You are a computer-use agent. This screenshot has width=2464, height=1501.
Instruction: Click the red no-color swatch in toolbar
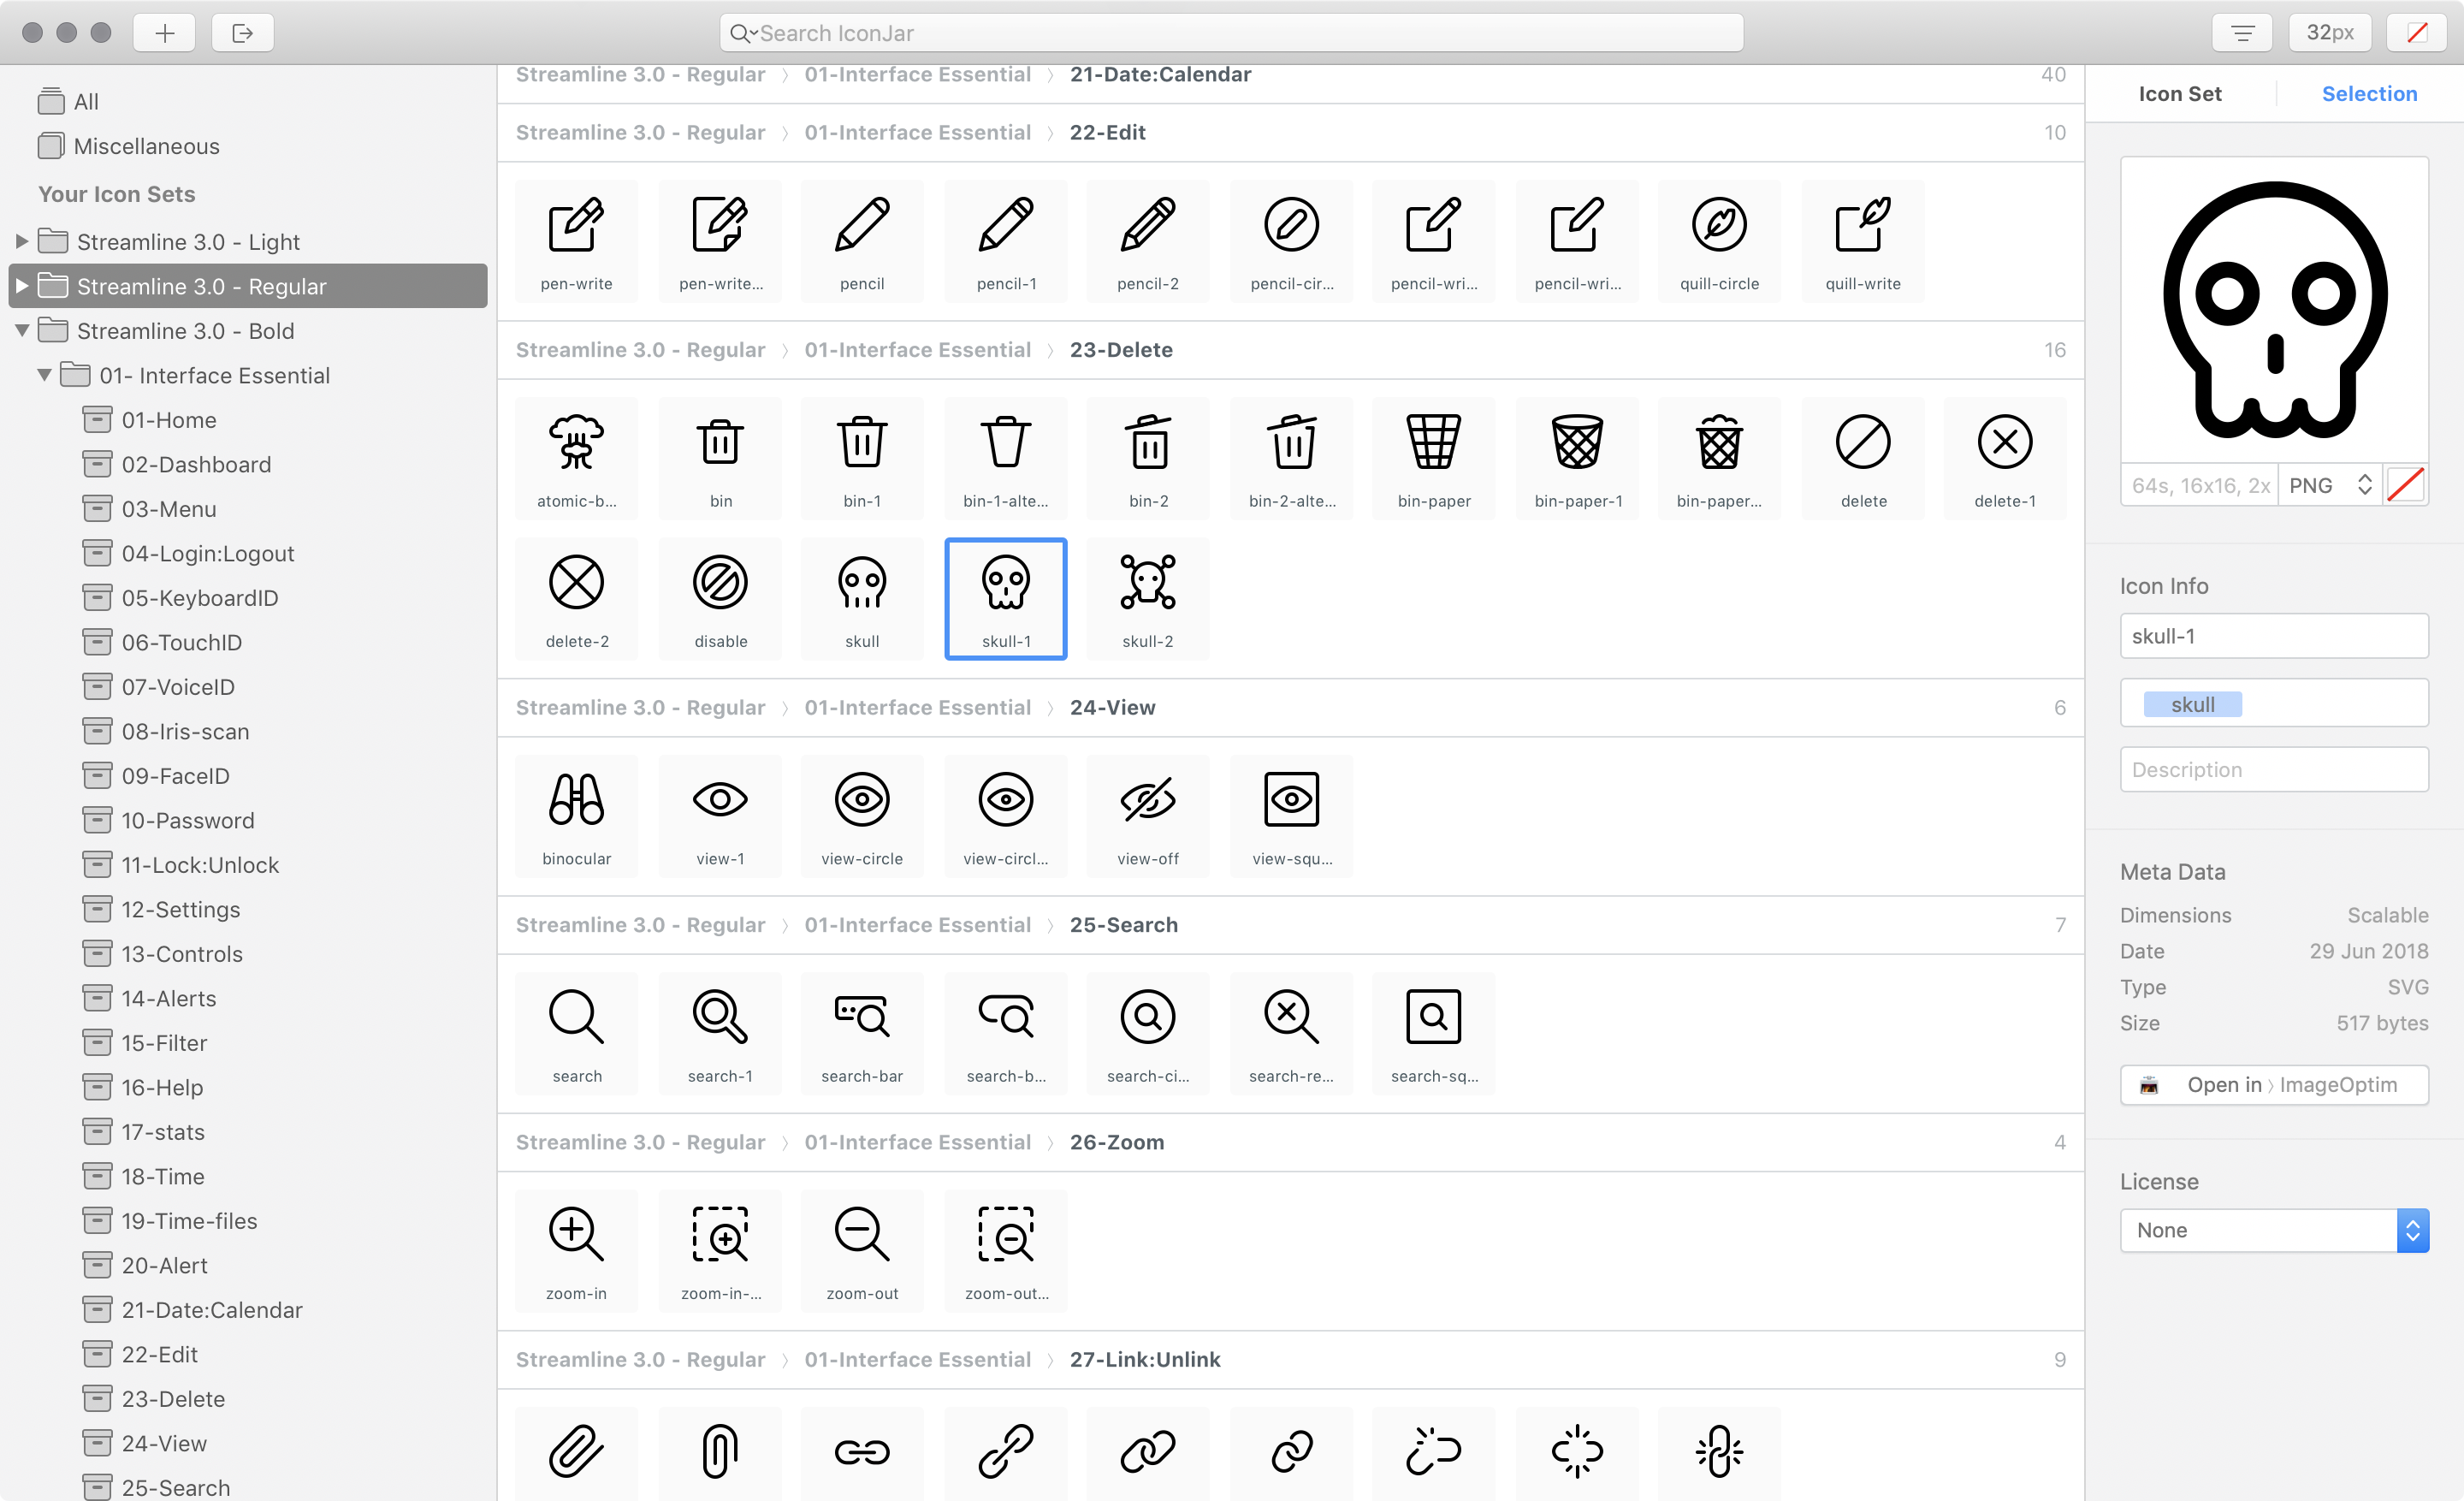pos(2417,32)
